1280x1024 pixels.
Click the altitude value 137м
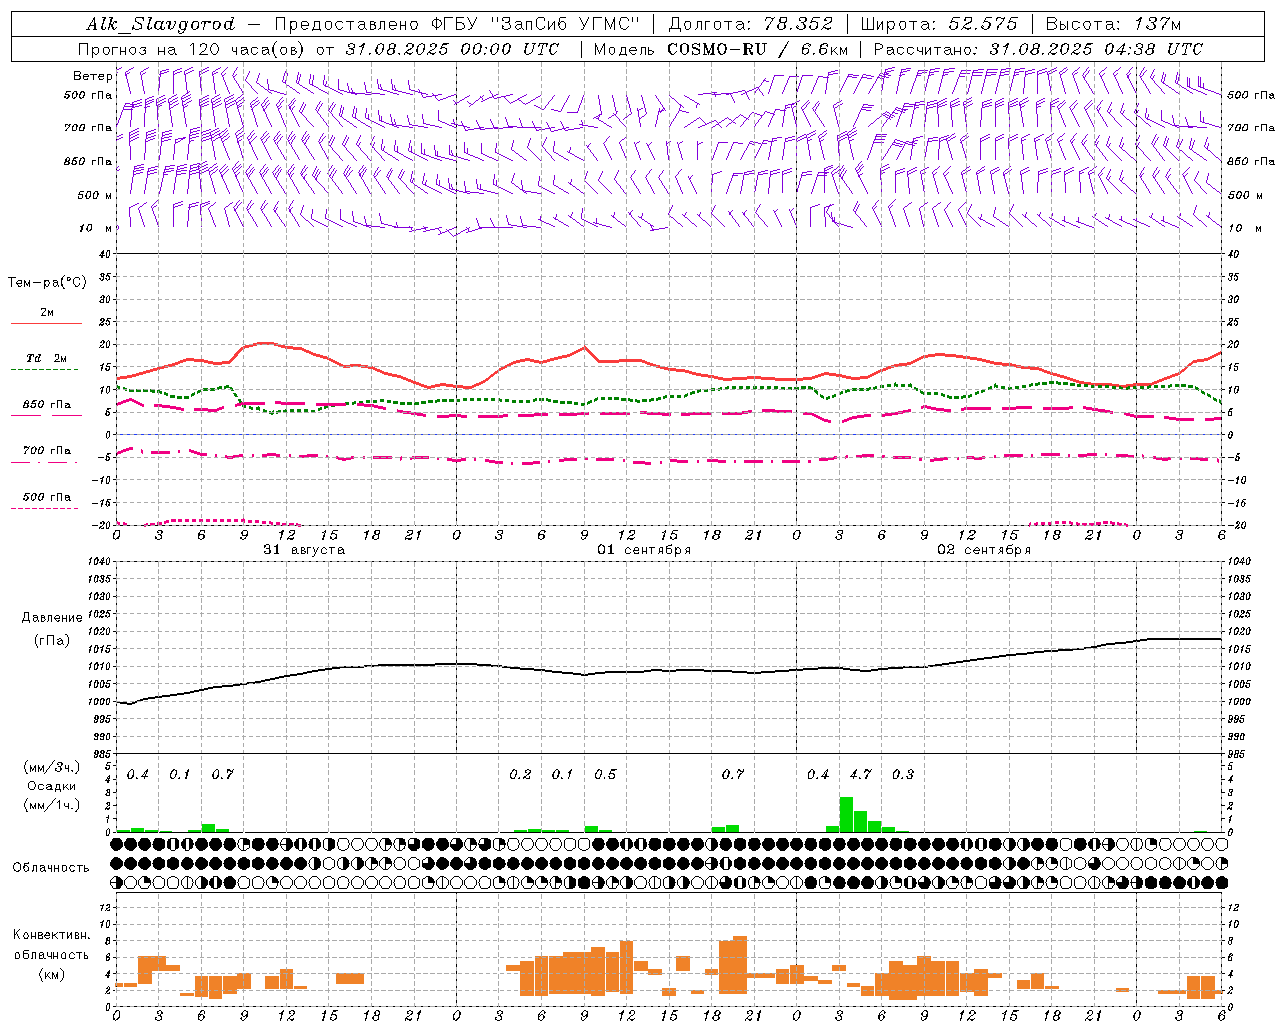(1158, 24)
